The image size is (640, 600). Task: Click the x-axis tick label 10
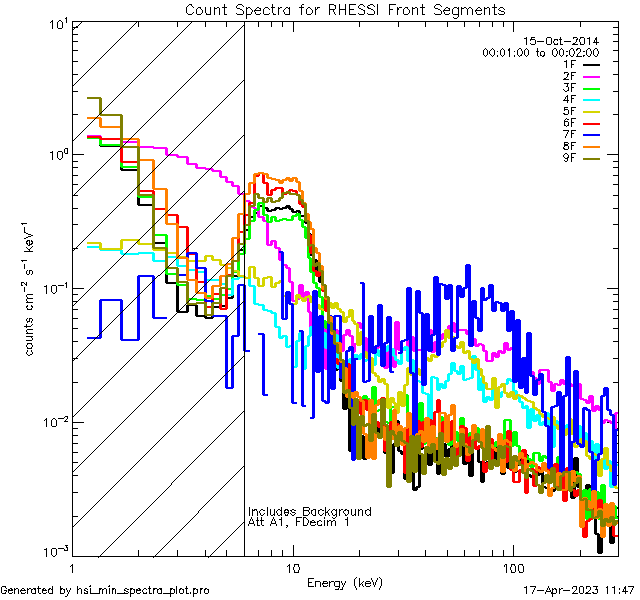click(292, 567)
